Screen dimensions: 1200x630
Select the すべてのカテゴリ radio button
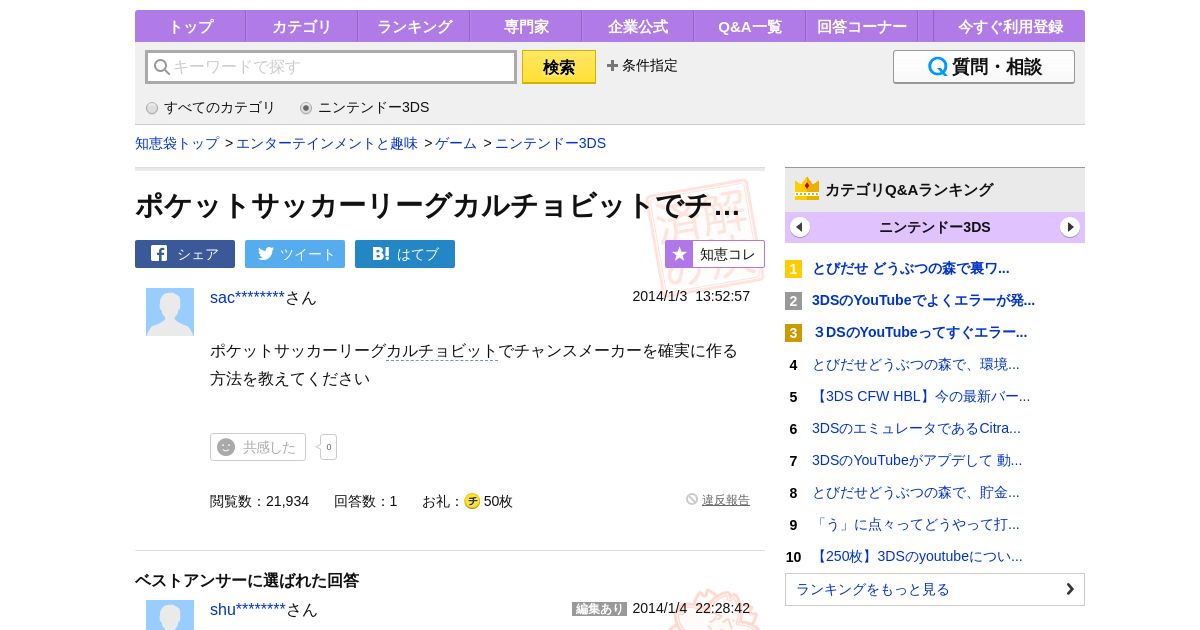(152, 108)
